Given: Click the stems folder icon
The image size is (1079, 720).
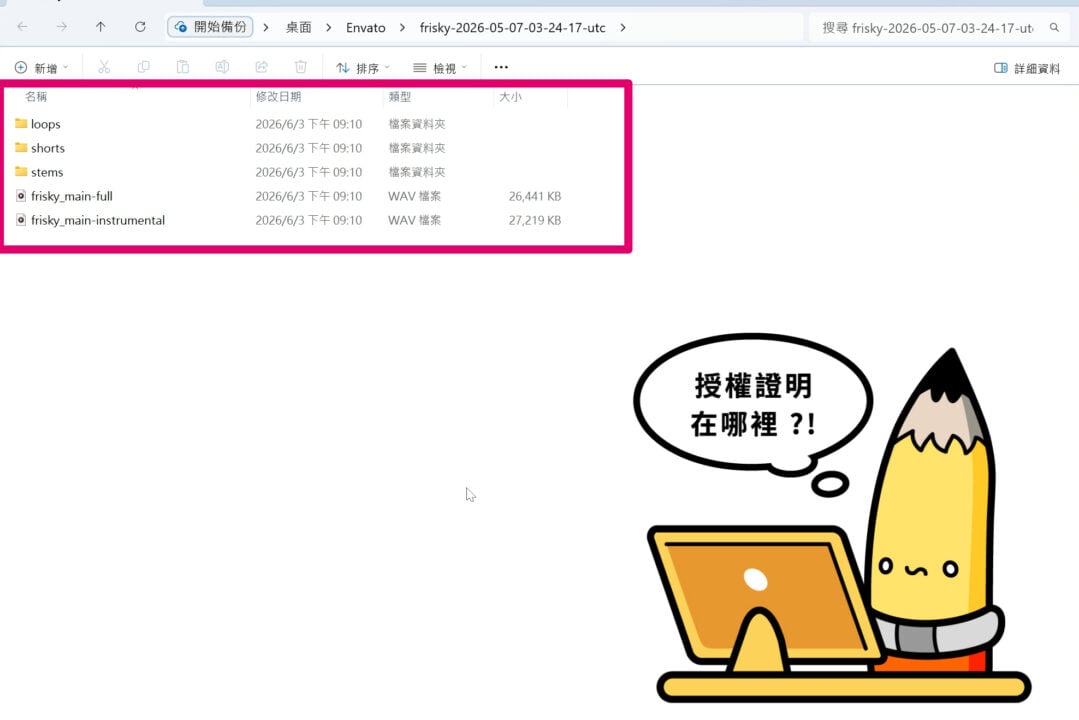Looking at the screenshot, I should (21, 171).
